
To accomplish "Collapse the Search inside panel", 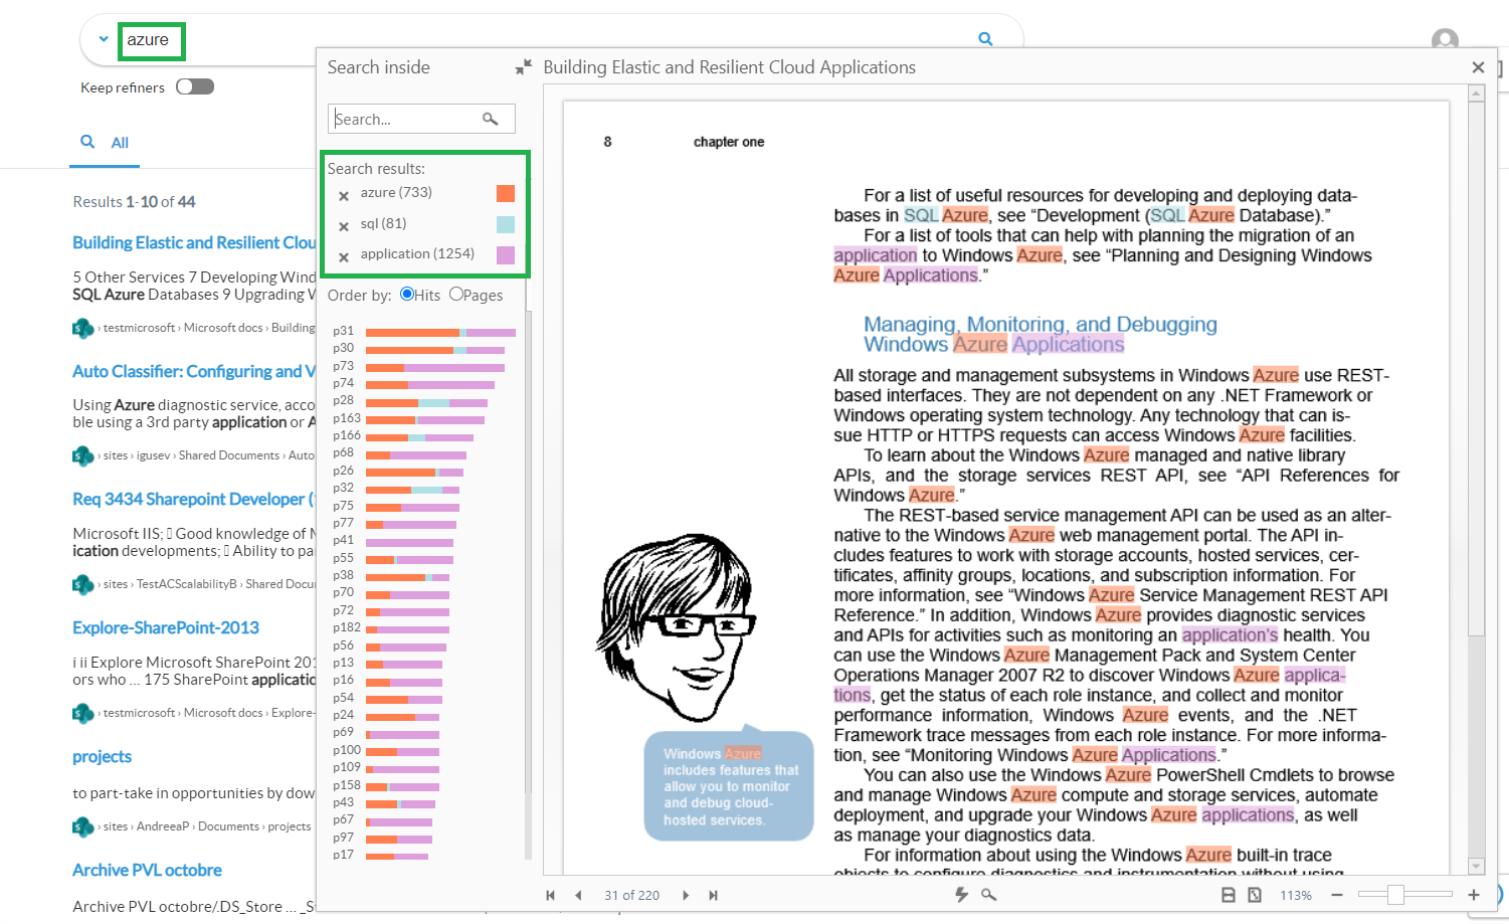I will [x=523, y=67].
